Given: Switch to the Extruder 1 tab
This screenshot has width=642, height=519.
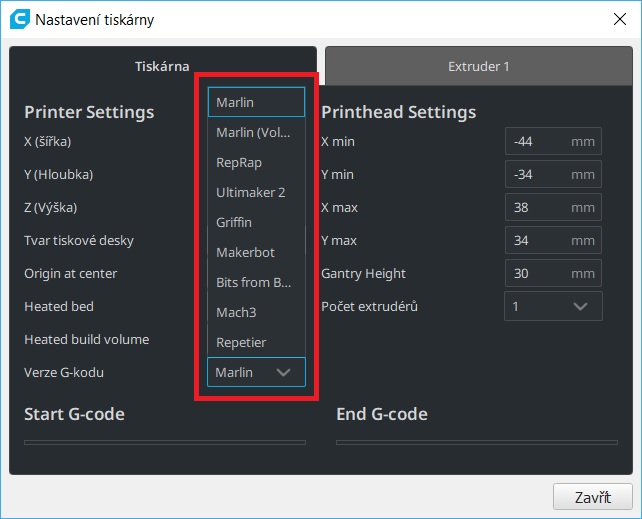Looking at the screenshot, I should [x=478, y=67].
